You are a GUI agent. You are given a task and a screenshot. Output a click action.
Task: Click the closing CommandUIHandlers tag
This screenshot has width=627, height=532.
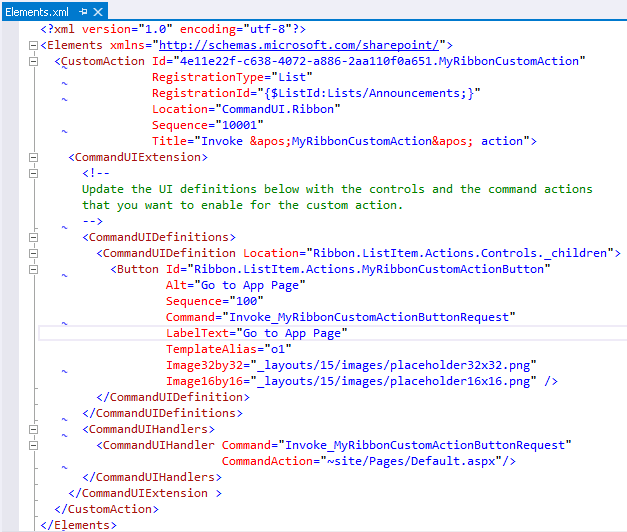152,477
